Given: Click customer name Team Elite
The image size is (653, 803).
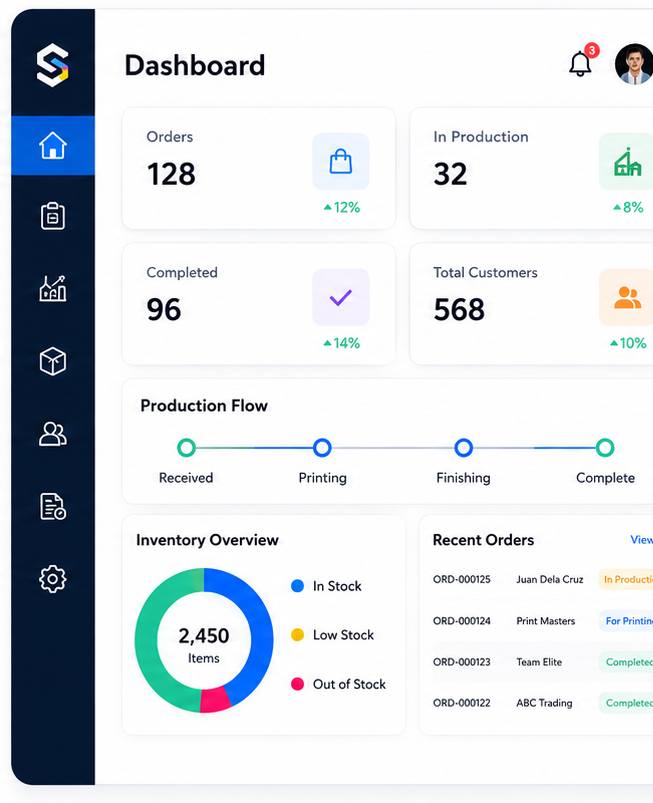Looking at the screenshot, I should (x=539, y=662).
